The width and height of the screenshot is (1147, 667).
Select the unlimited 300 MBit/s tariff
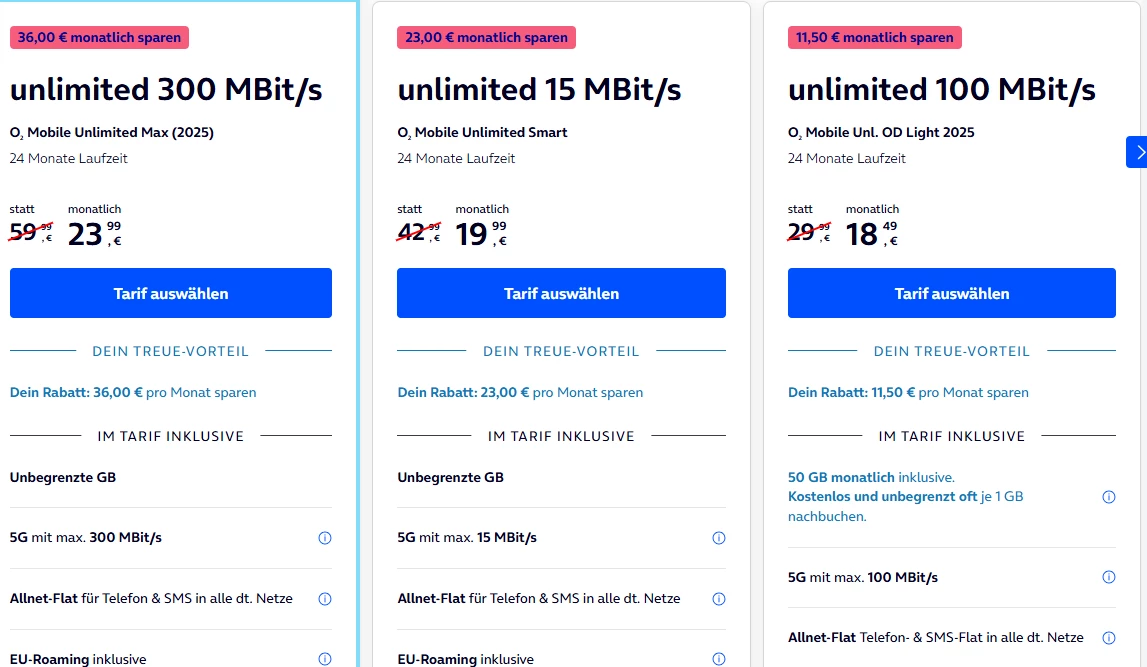tap(171, 293)
